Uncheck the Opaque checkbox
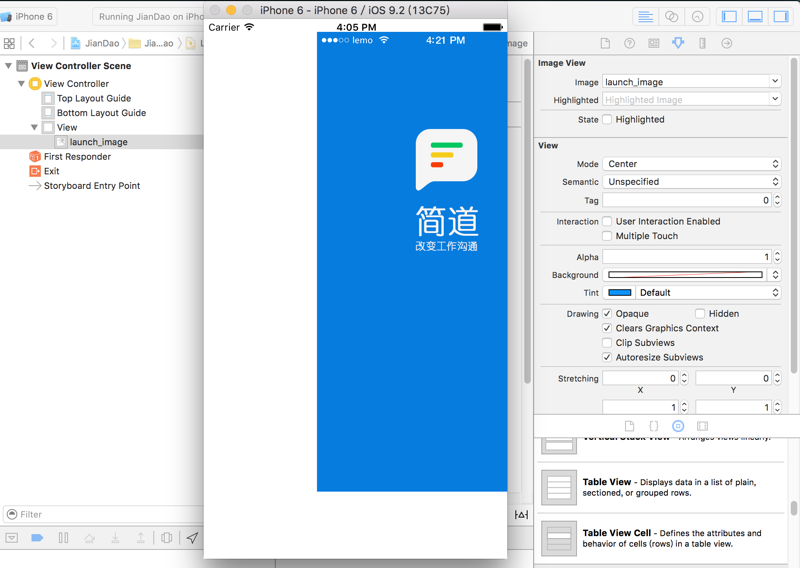Image resolution: width=800 pixels, height=568 pixels. (x=607, y=313)
